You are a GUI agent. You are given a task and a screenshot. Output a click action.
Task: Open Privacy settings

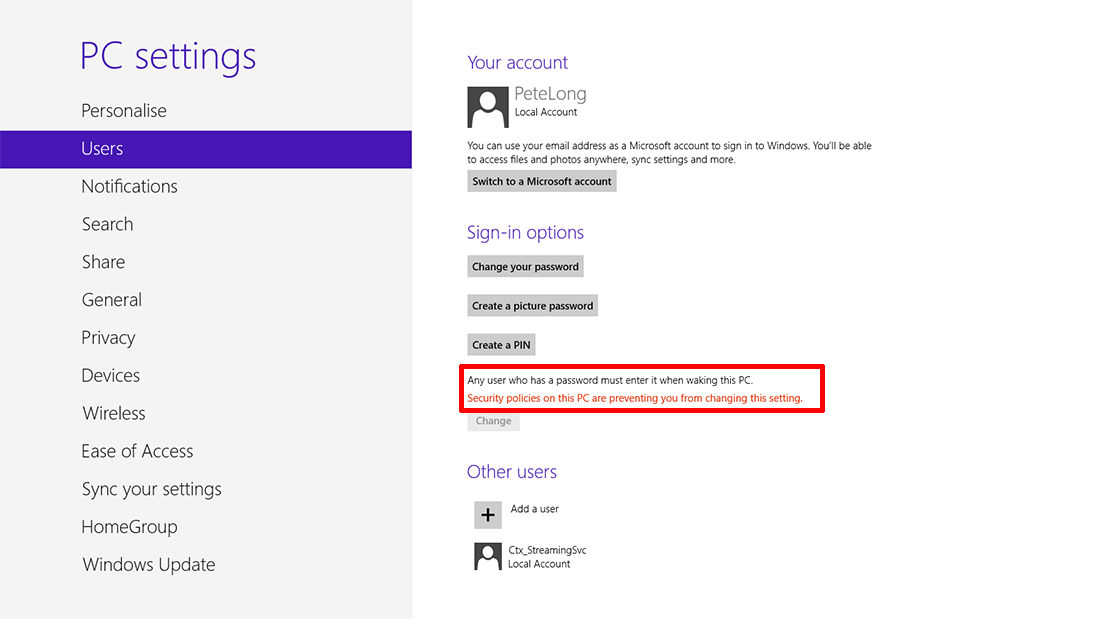[x=108, y=338]
